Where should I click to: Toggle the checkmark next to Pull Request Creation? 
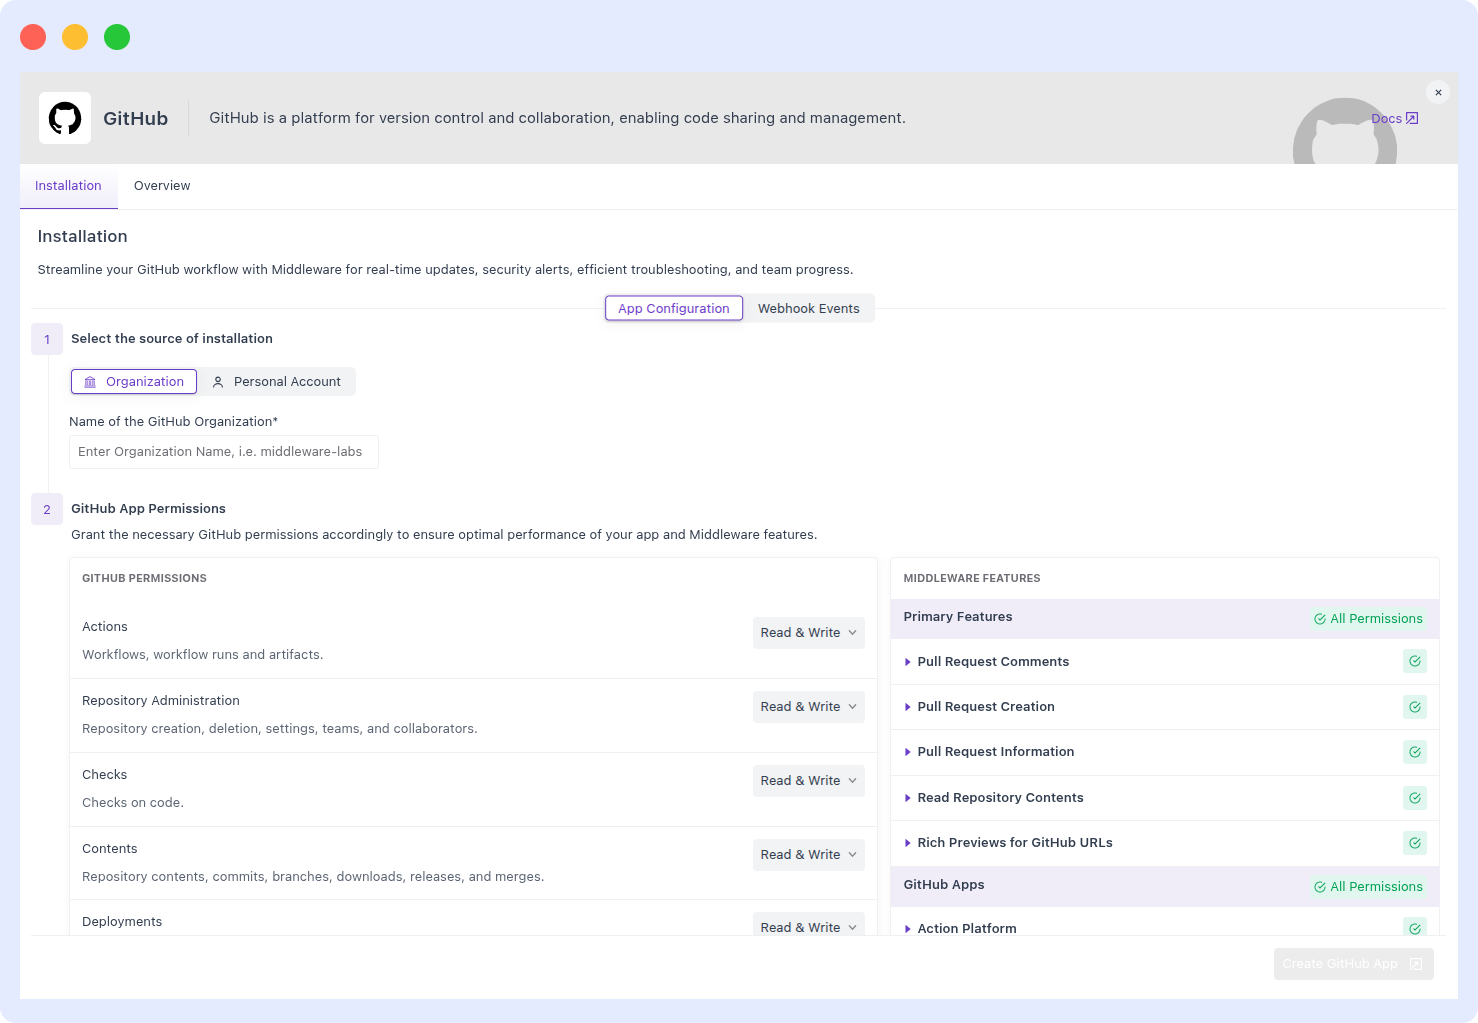tap(1414, 707)
